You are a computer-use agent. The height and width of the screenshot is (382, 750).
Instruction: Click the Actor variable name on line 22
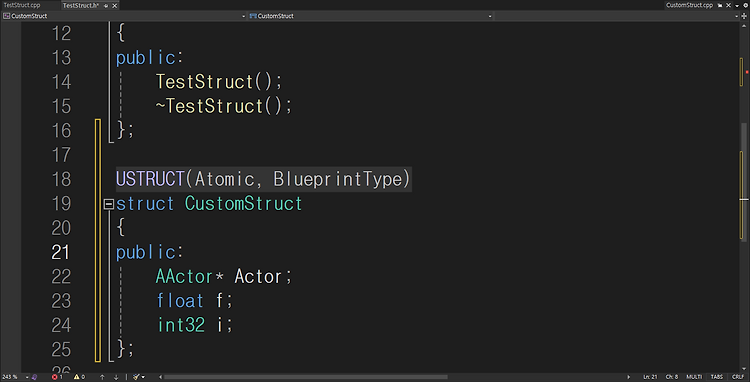point(258,276)
